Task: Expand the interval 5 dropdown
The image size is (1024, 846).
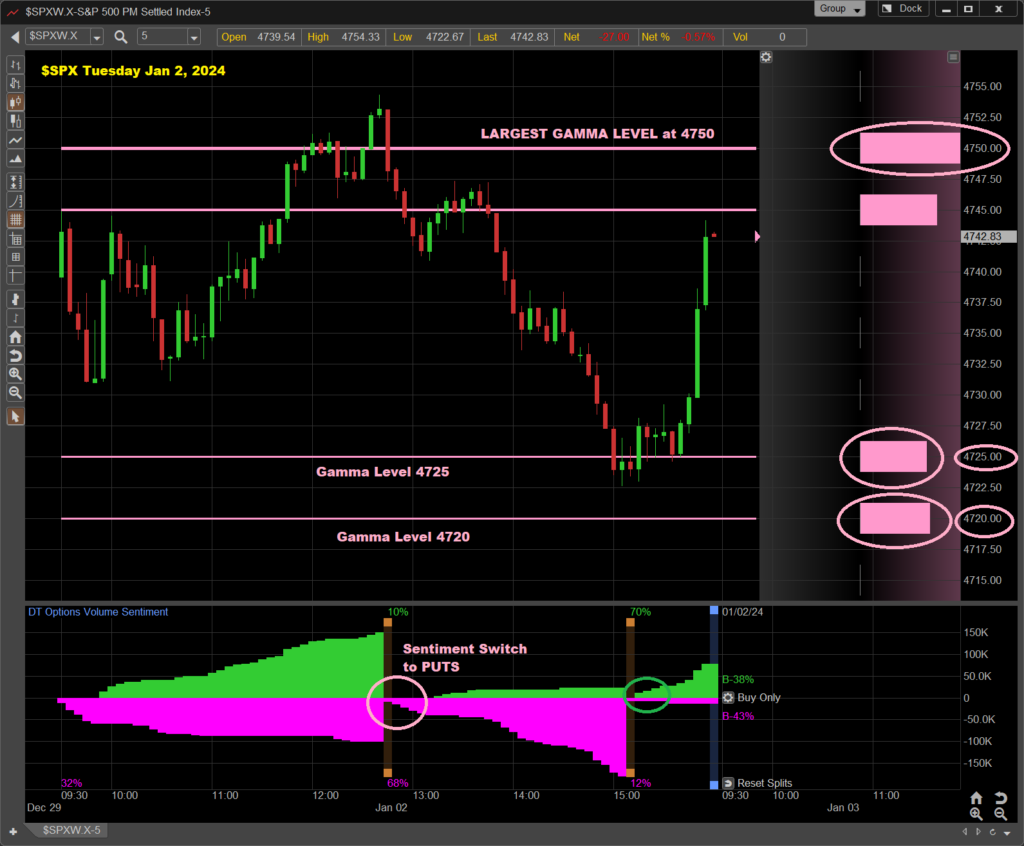Action: point(194,37)
